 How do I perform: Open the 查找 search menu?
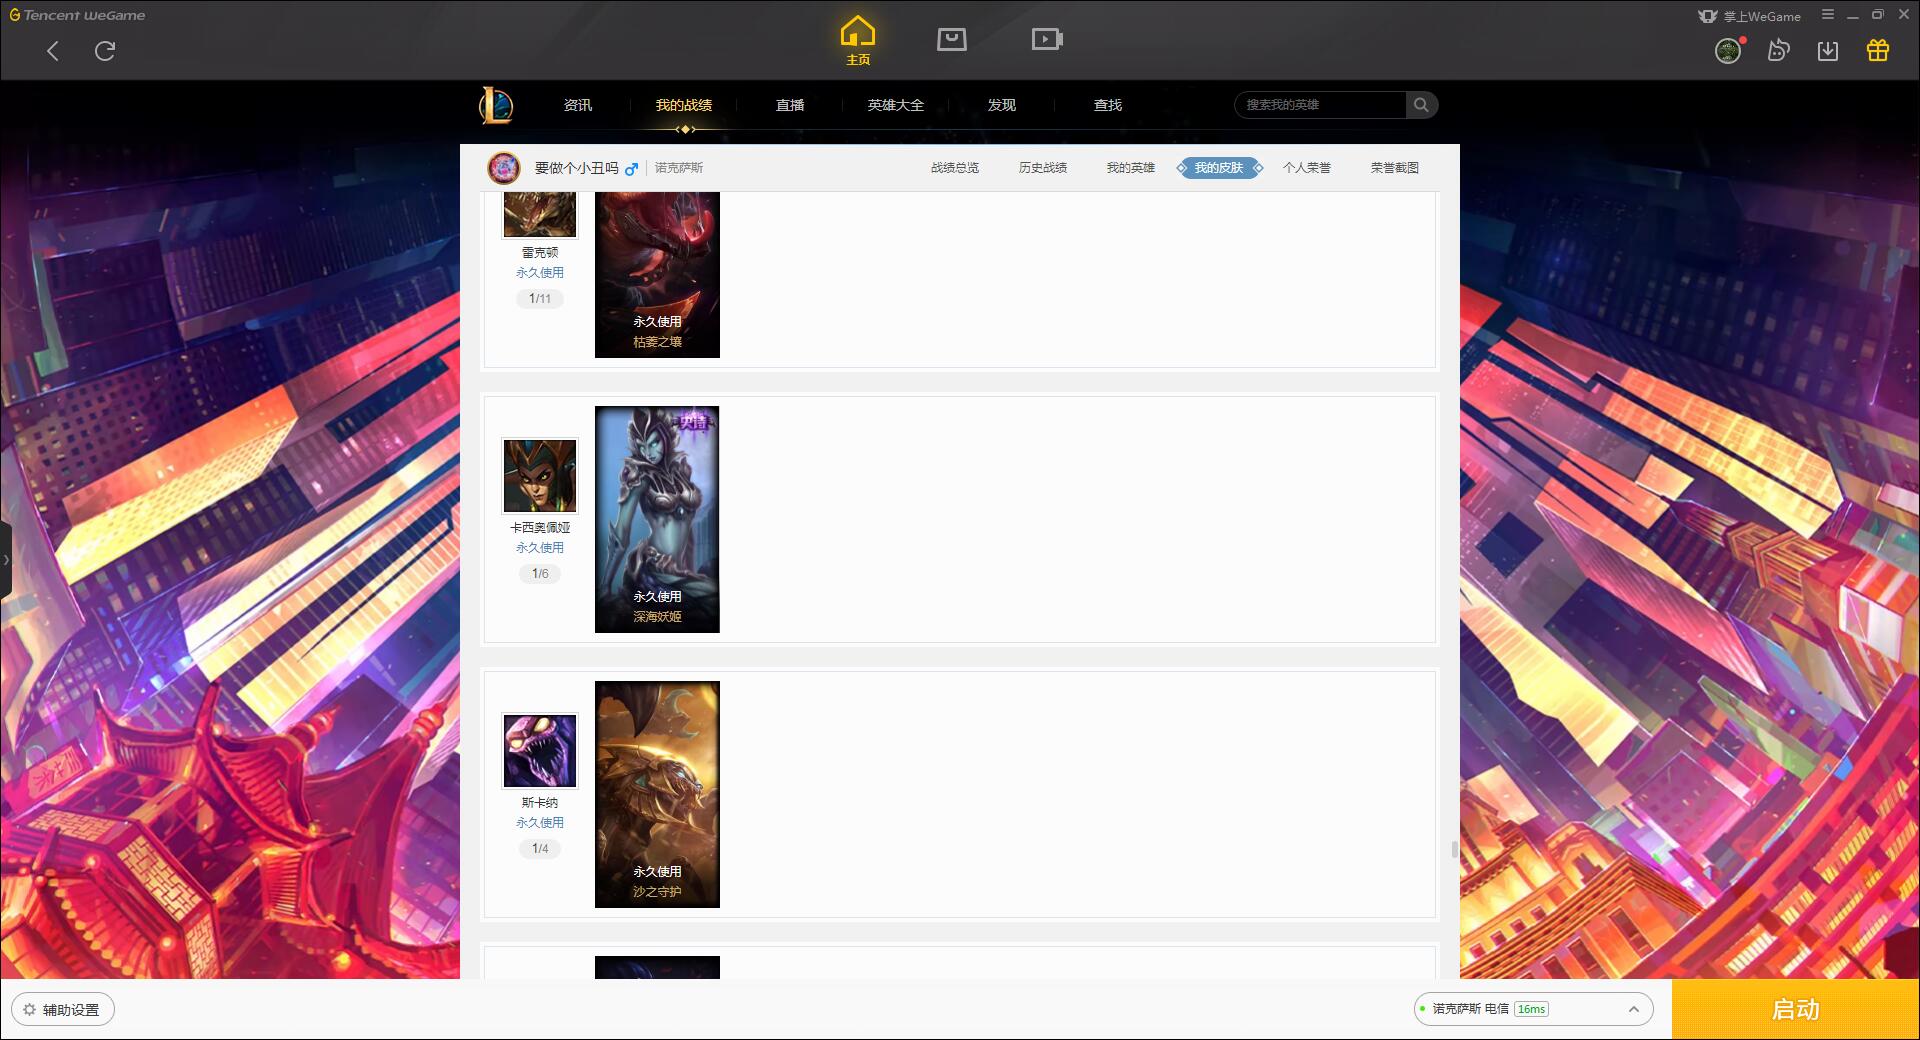[x=1108, y=105]
